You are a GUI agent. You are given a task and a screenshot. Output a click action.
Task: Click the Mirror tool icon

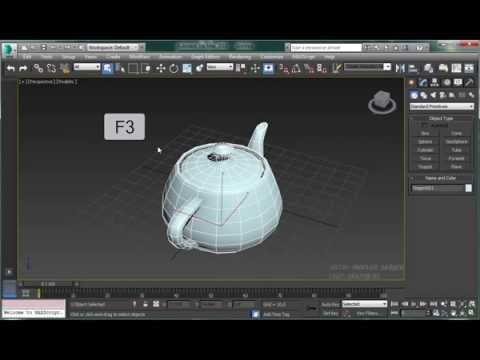[x=400, y=68]
